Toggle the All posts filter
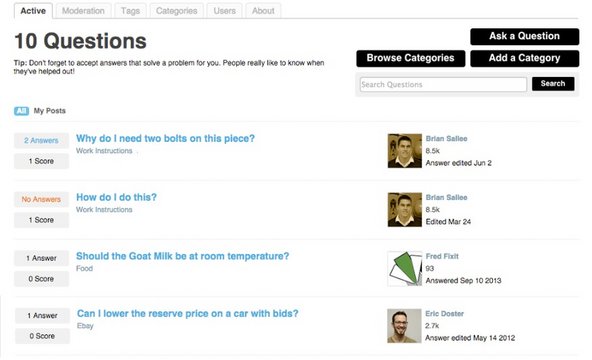 22,111
